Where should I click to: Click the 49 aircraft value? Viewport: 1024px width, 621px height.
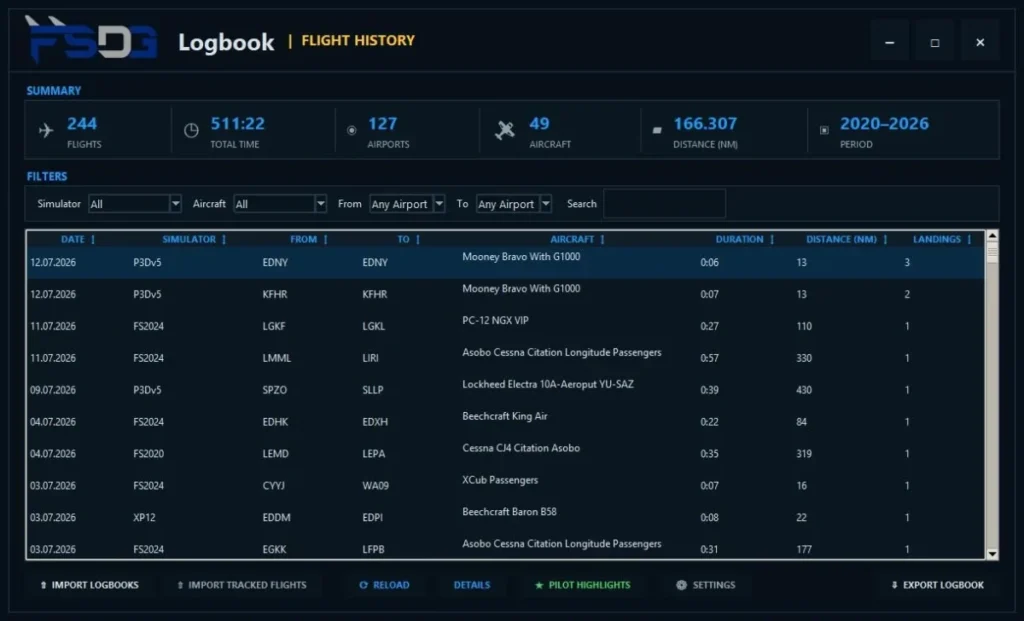(x=539, y=123)
